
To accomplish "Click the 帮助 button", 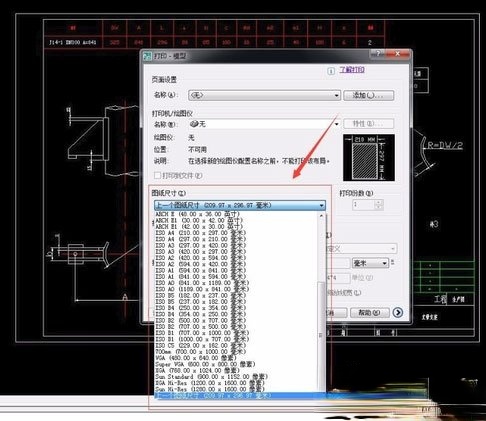I will point(369,313).
